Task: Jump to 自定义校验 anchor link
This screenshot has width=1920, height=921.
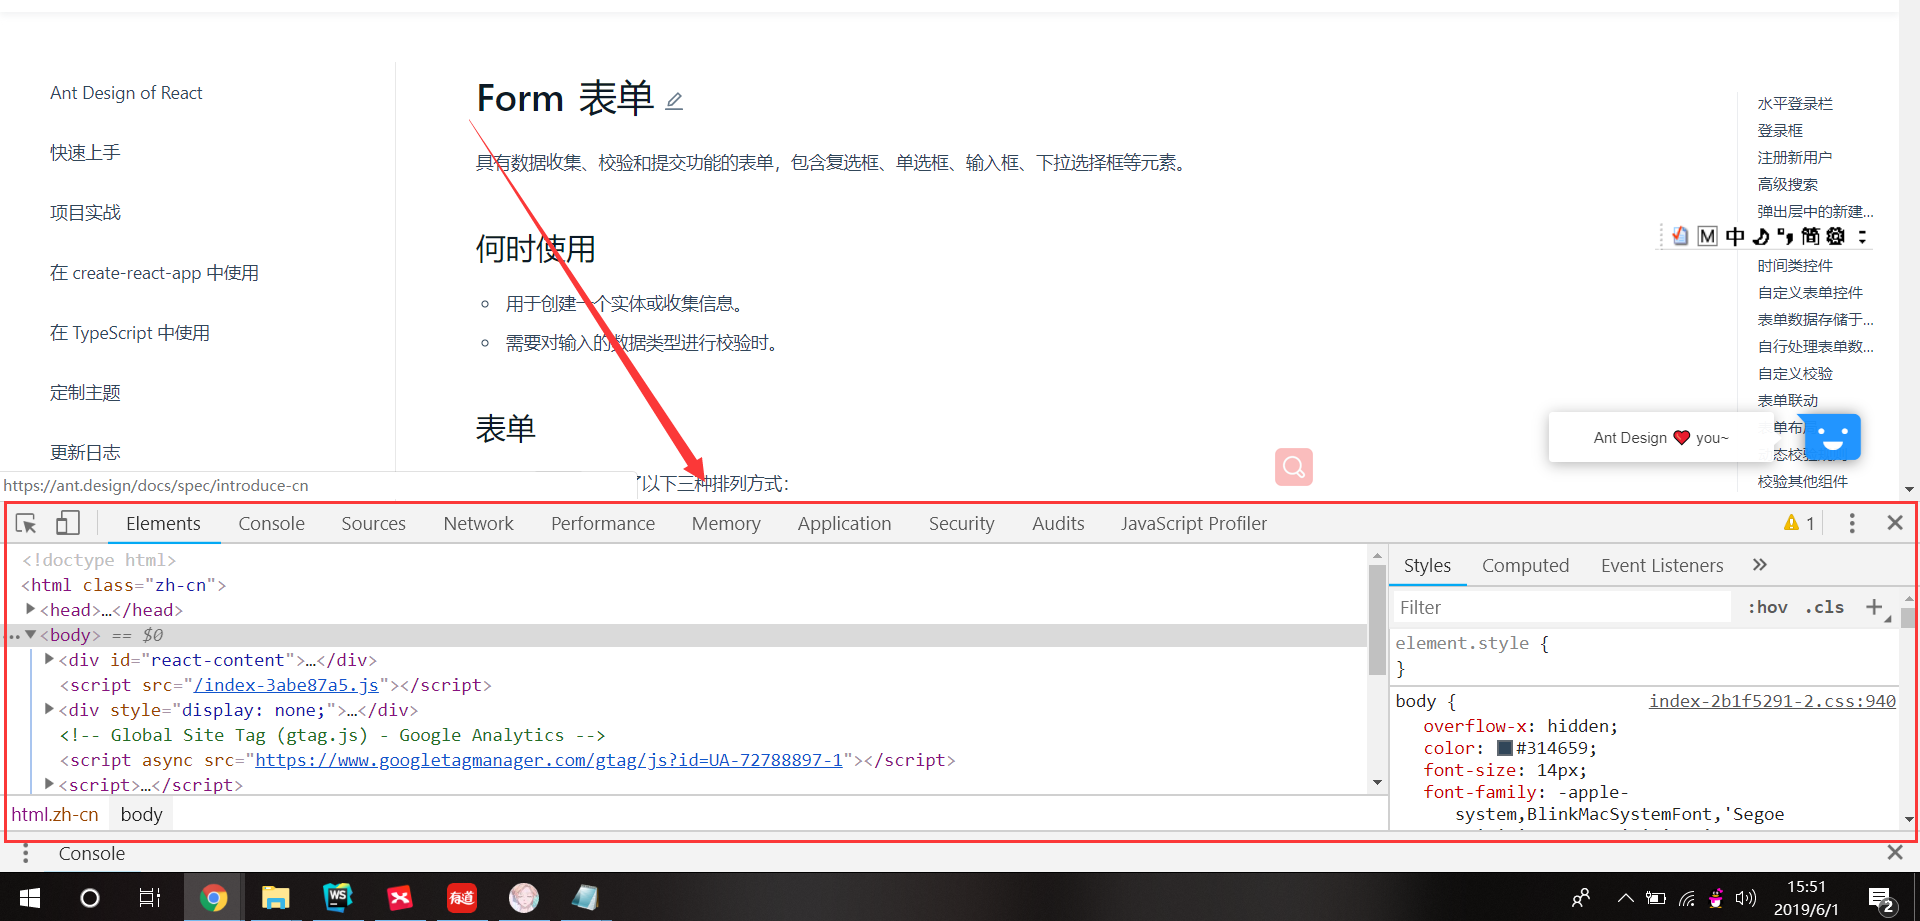Action: [1795, 373]
